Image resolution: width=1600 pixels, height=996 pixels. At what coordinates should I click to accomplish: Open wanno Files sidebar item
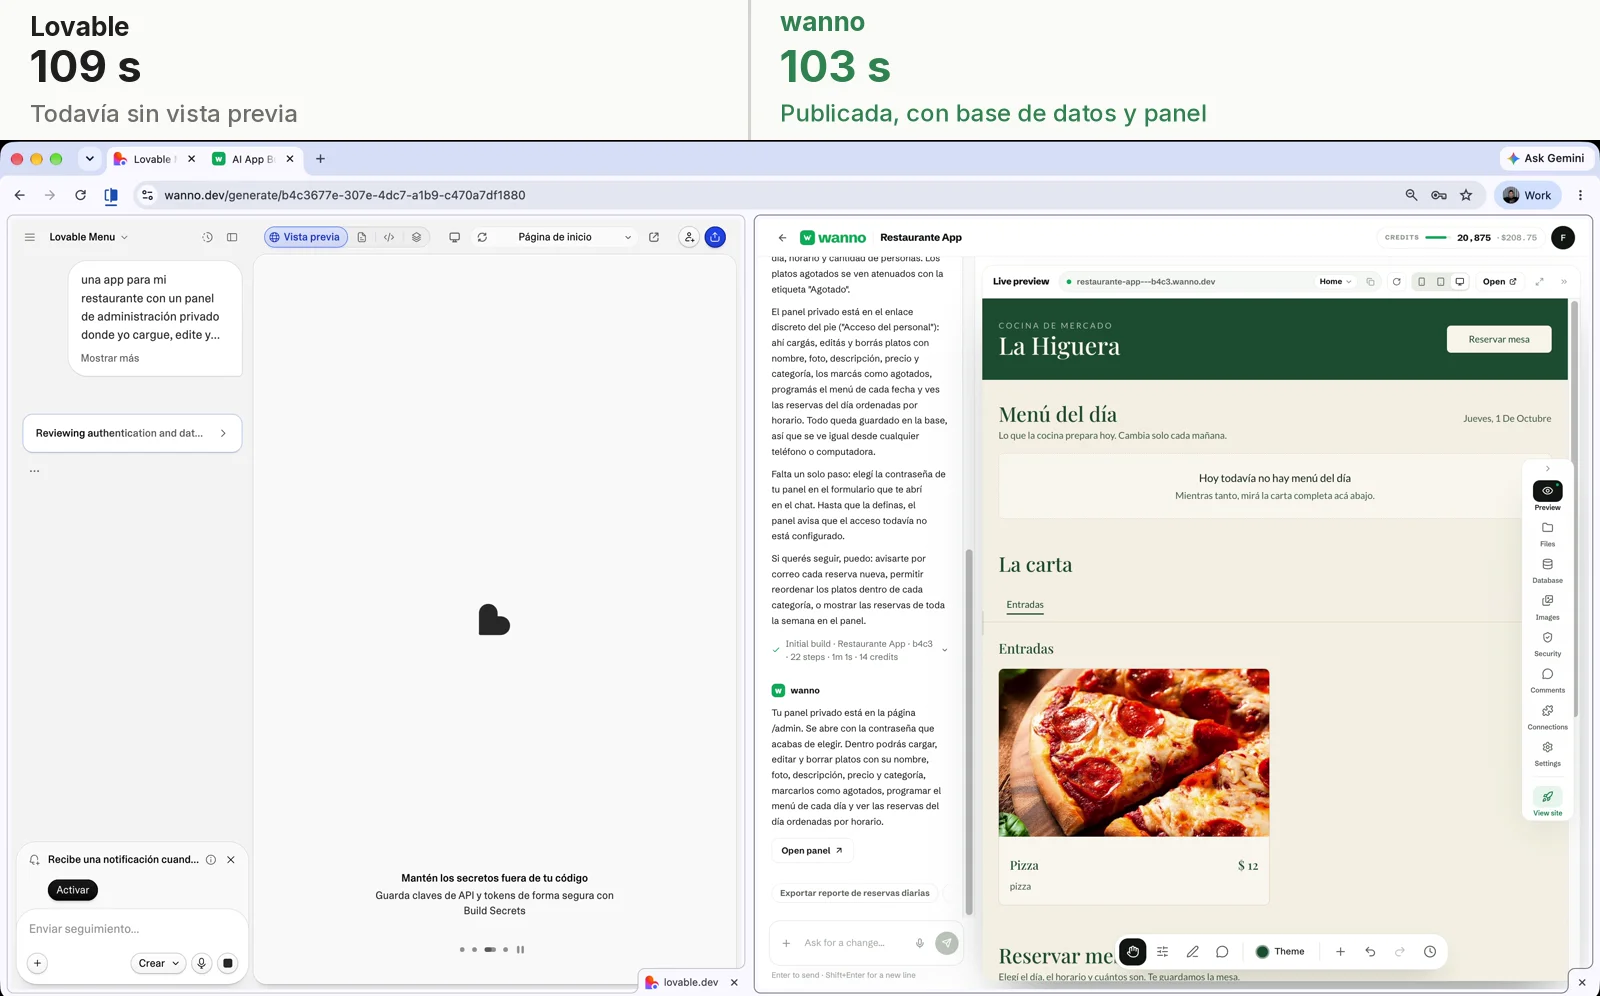[x=1547, y=533]
